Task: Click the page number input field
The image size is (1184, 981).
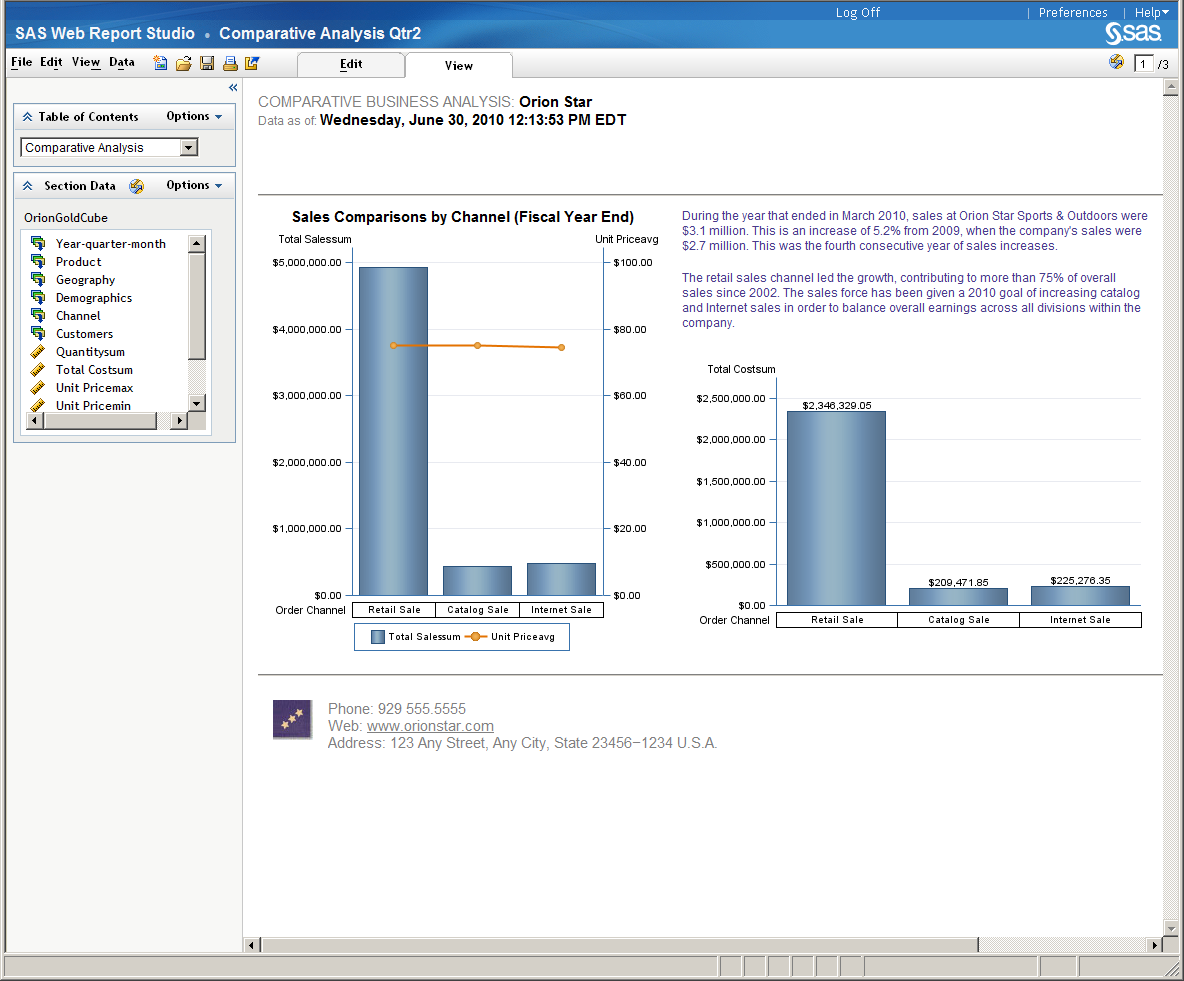Action: pyautogui.click(x=1143, y=64)
